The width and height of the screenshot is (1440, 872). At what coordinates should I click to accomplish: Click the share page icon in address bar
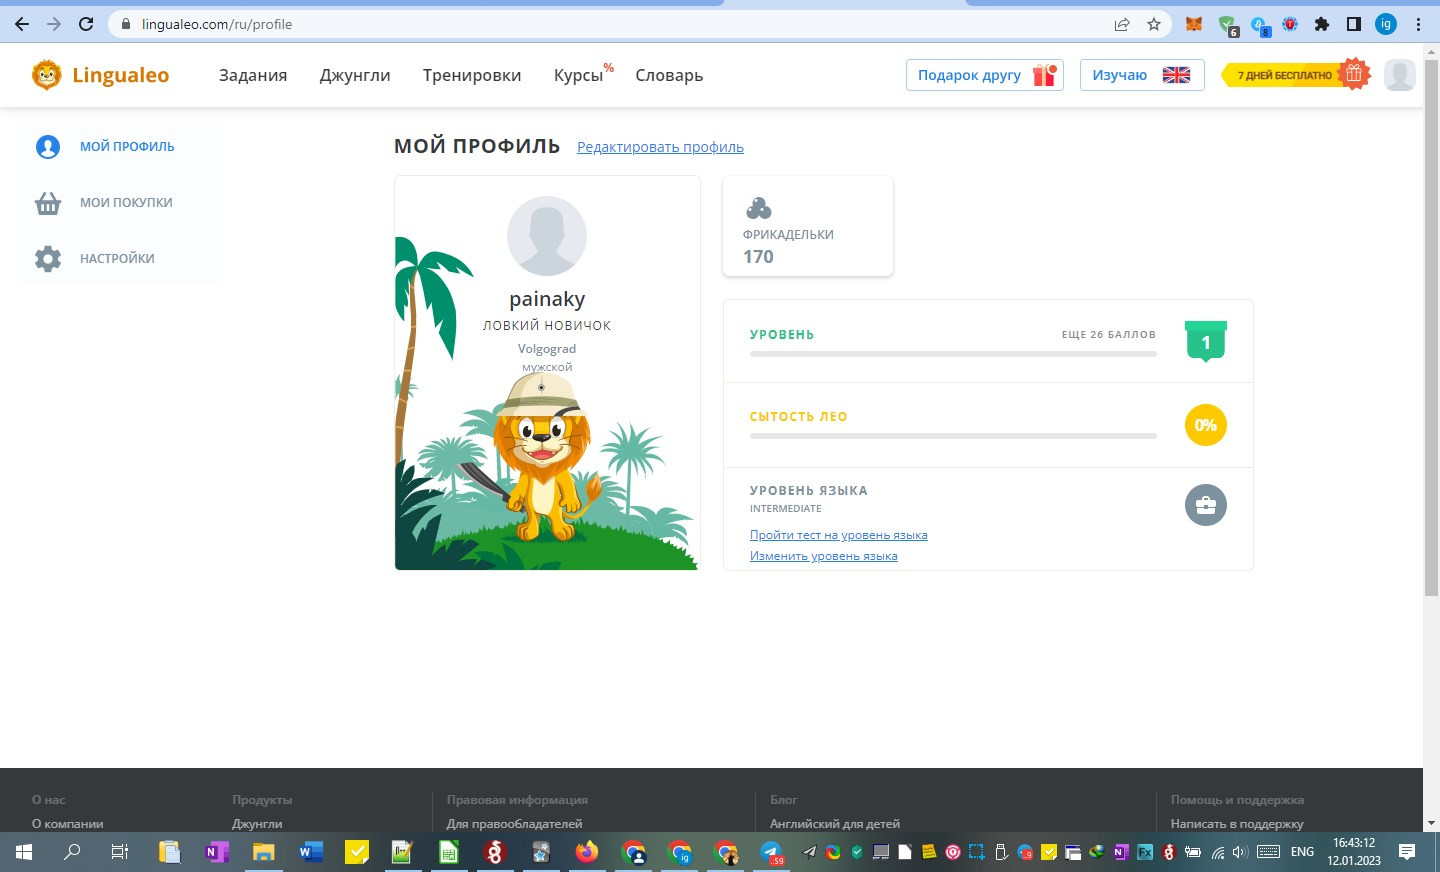pos(1122,24)
